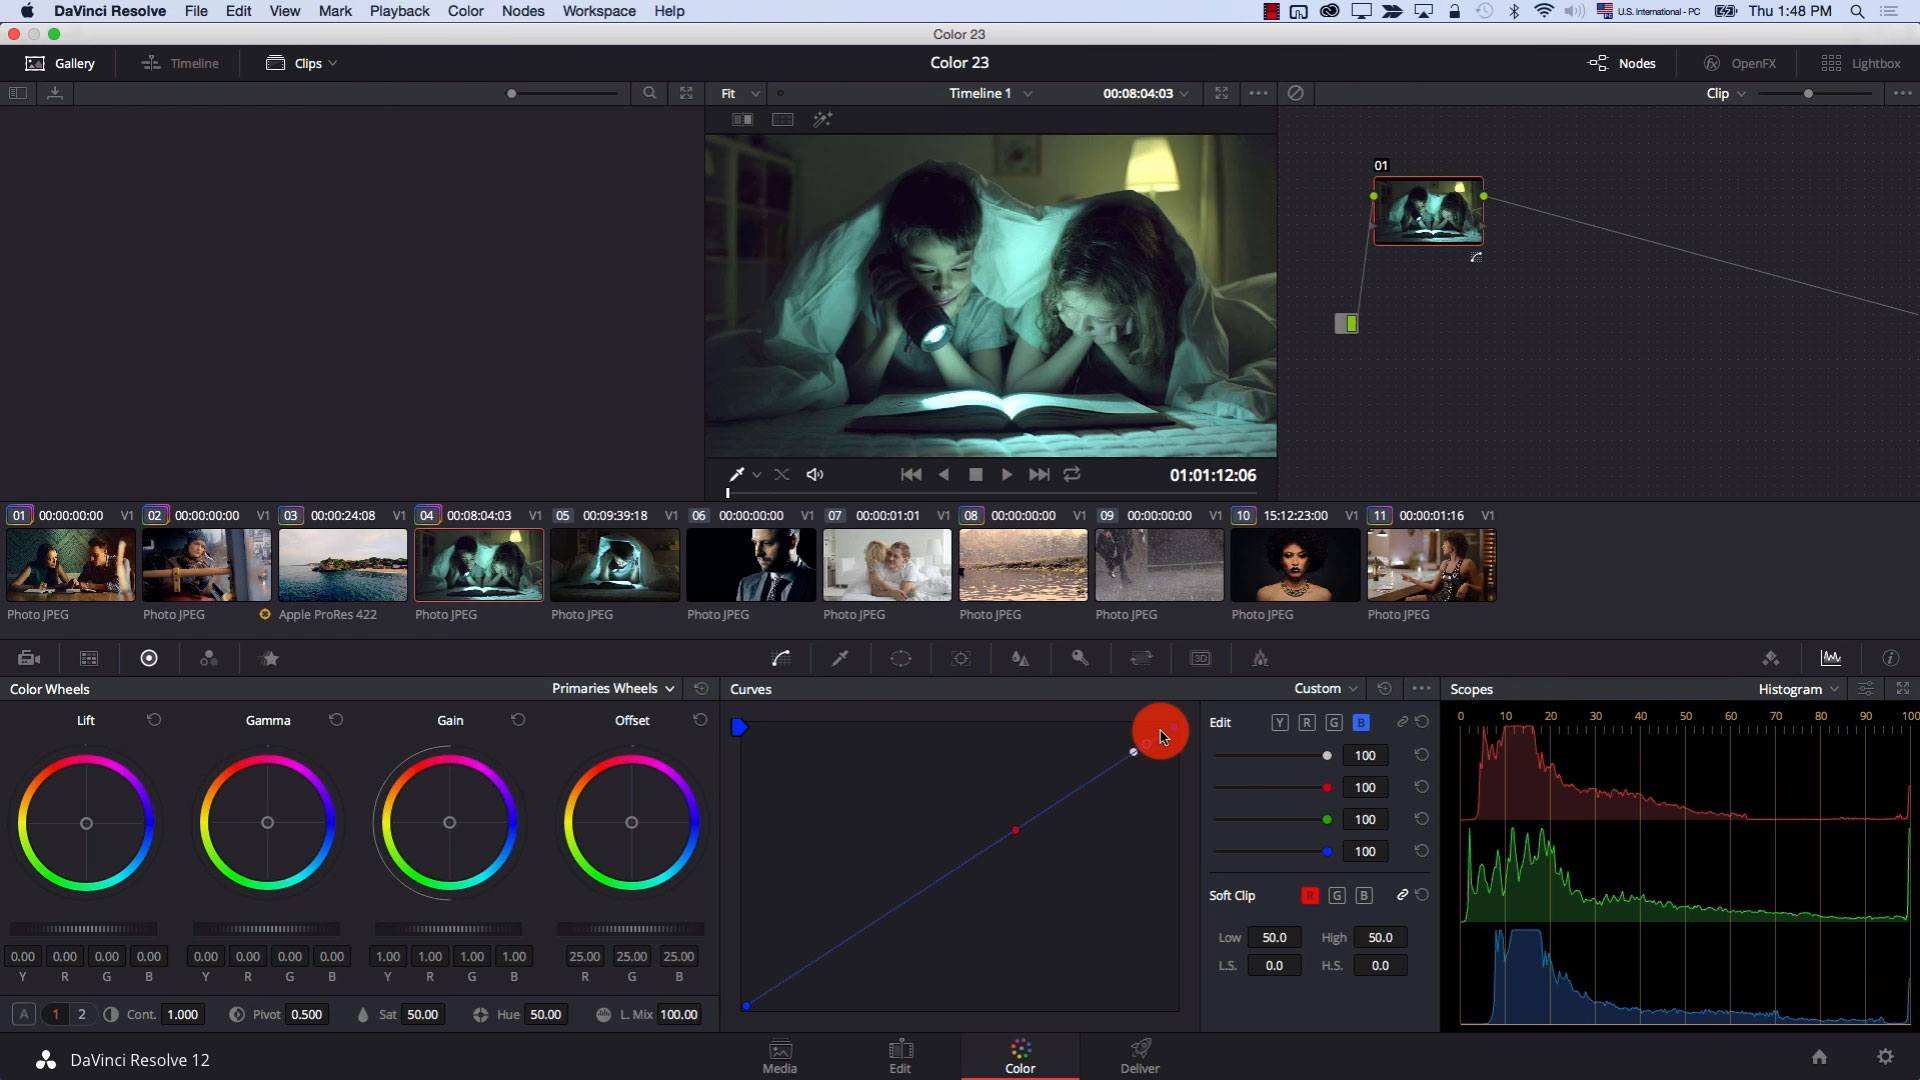Select the Key palette icon
Image resolution: width=1920 pixels, height=1080 pixels.
coord(1080,658)
